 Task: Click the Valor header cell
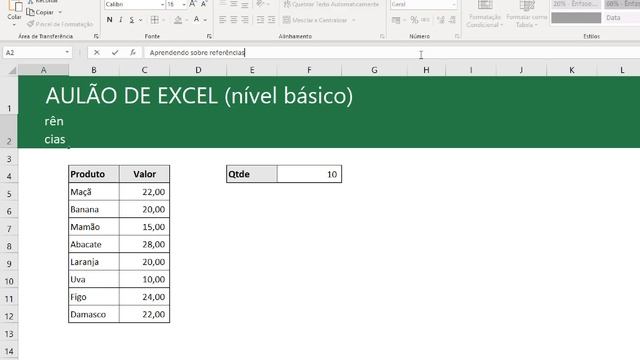(144, 174)
